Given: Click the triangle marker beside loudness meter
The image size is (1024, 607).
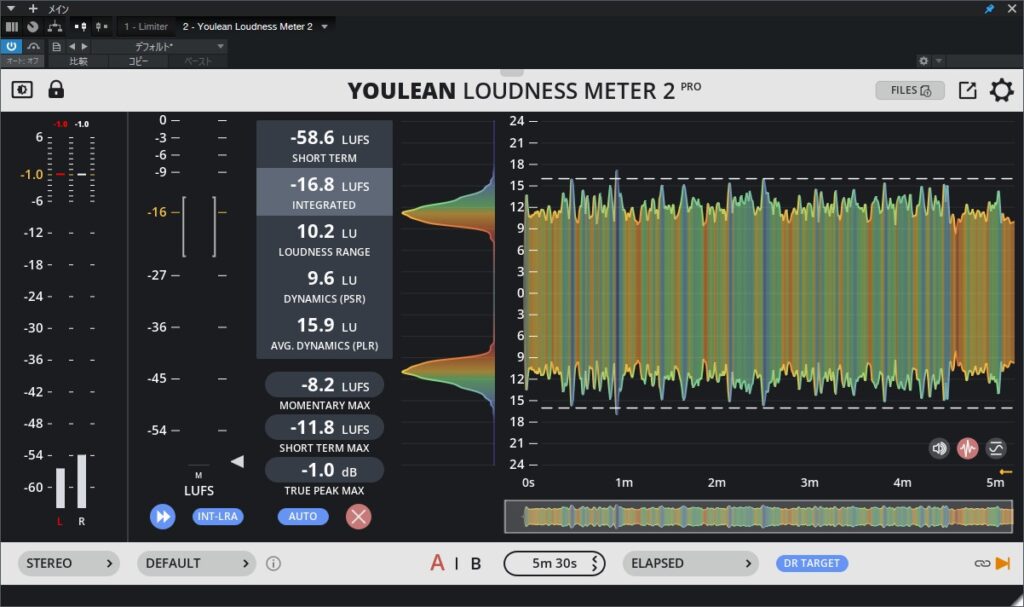Looking at the screenshot, I should coord(238,461).
